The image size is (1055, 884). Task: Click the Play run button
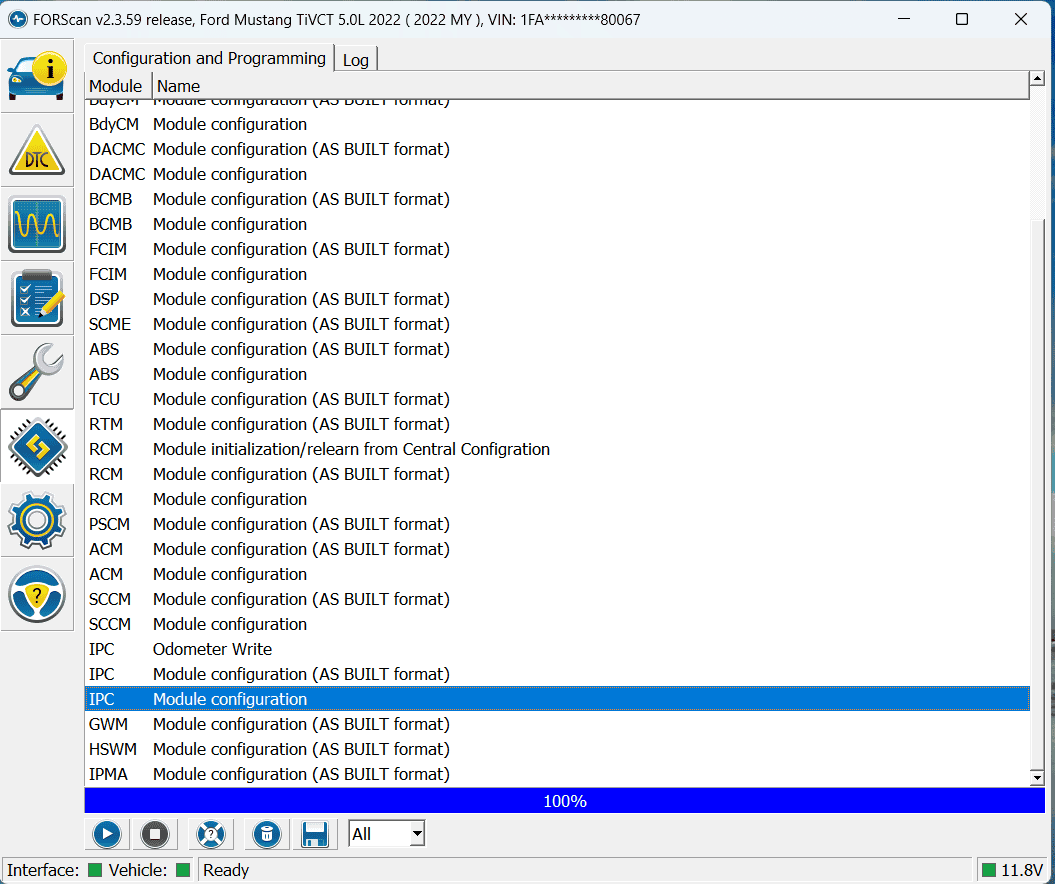point(107,834)
